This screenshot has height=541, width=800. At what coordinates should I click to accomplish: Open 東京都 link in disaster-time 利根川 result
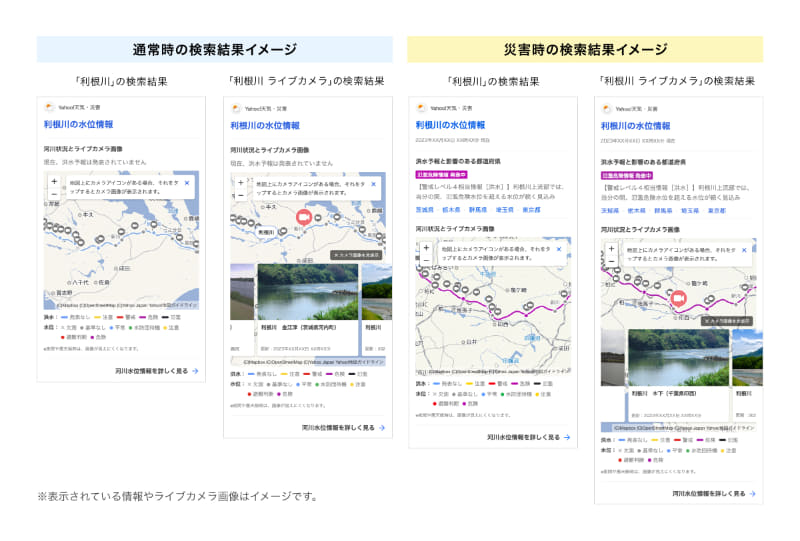coord(531,210)
